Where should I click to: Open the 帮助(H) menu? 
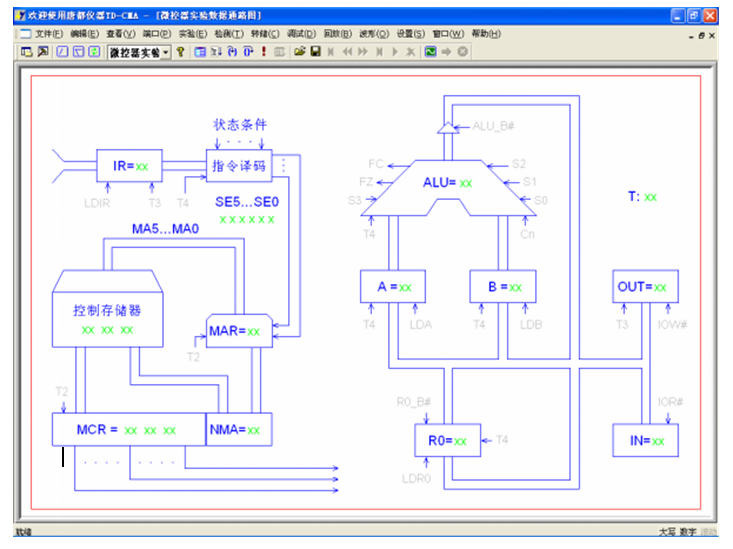(485, 34)
